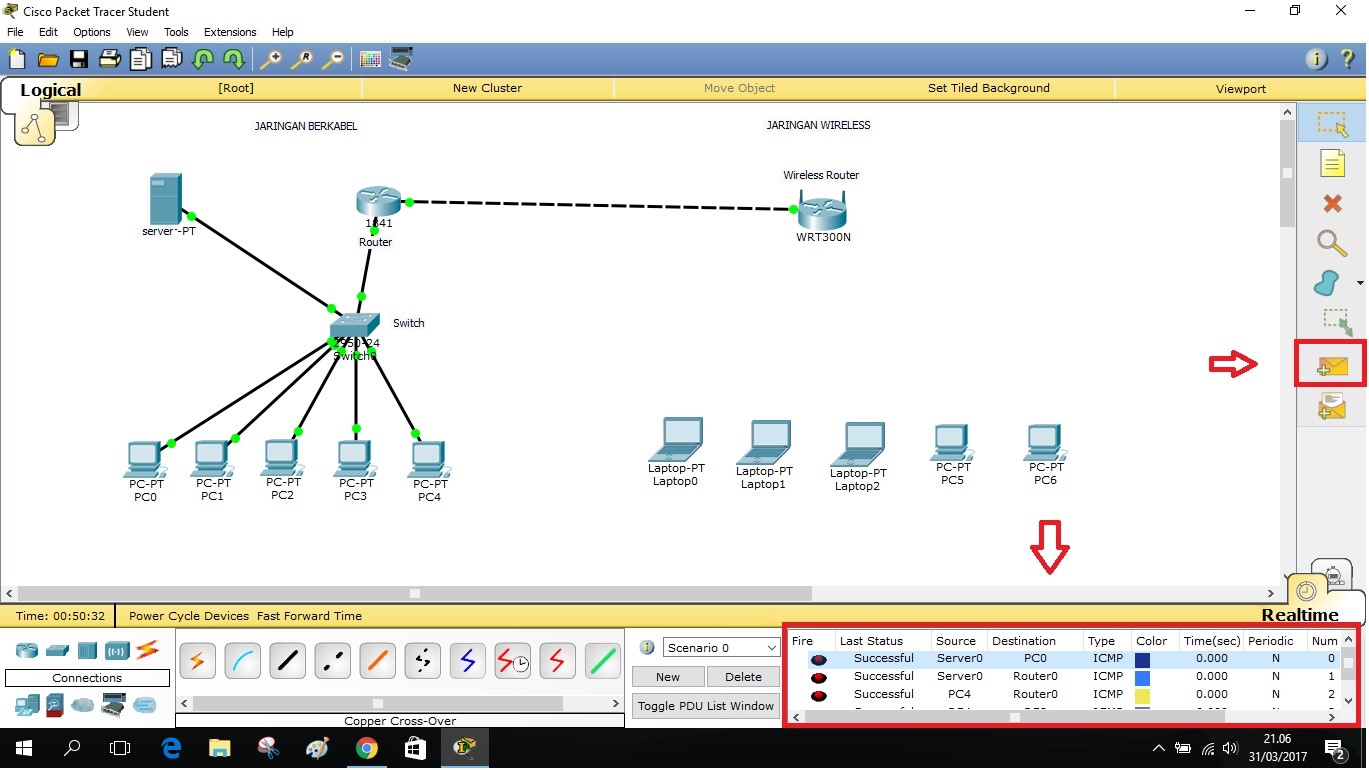Image resolution: width=1369 pixels, height=770 pixels.
Task: Click Toggle PDU List Window button
Action: (706, 706)
